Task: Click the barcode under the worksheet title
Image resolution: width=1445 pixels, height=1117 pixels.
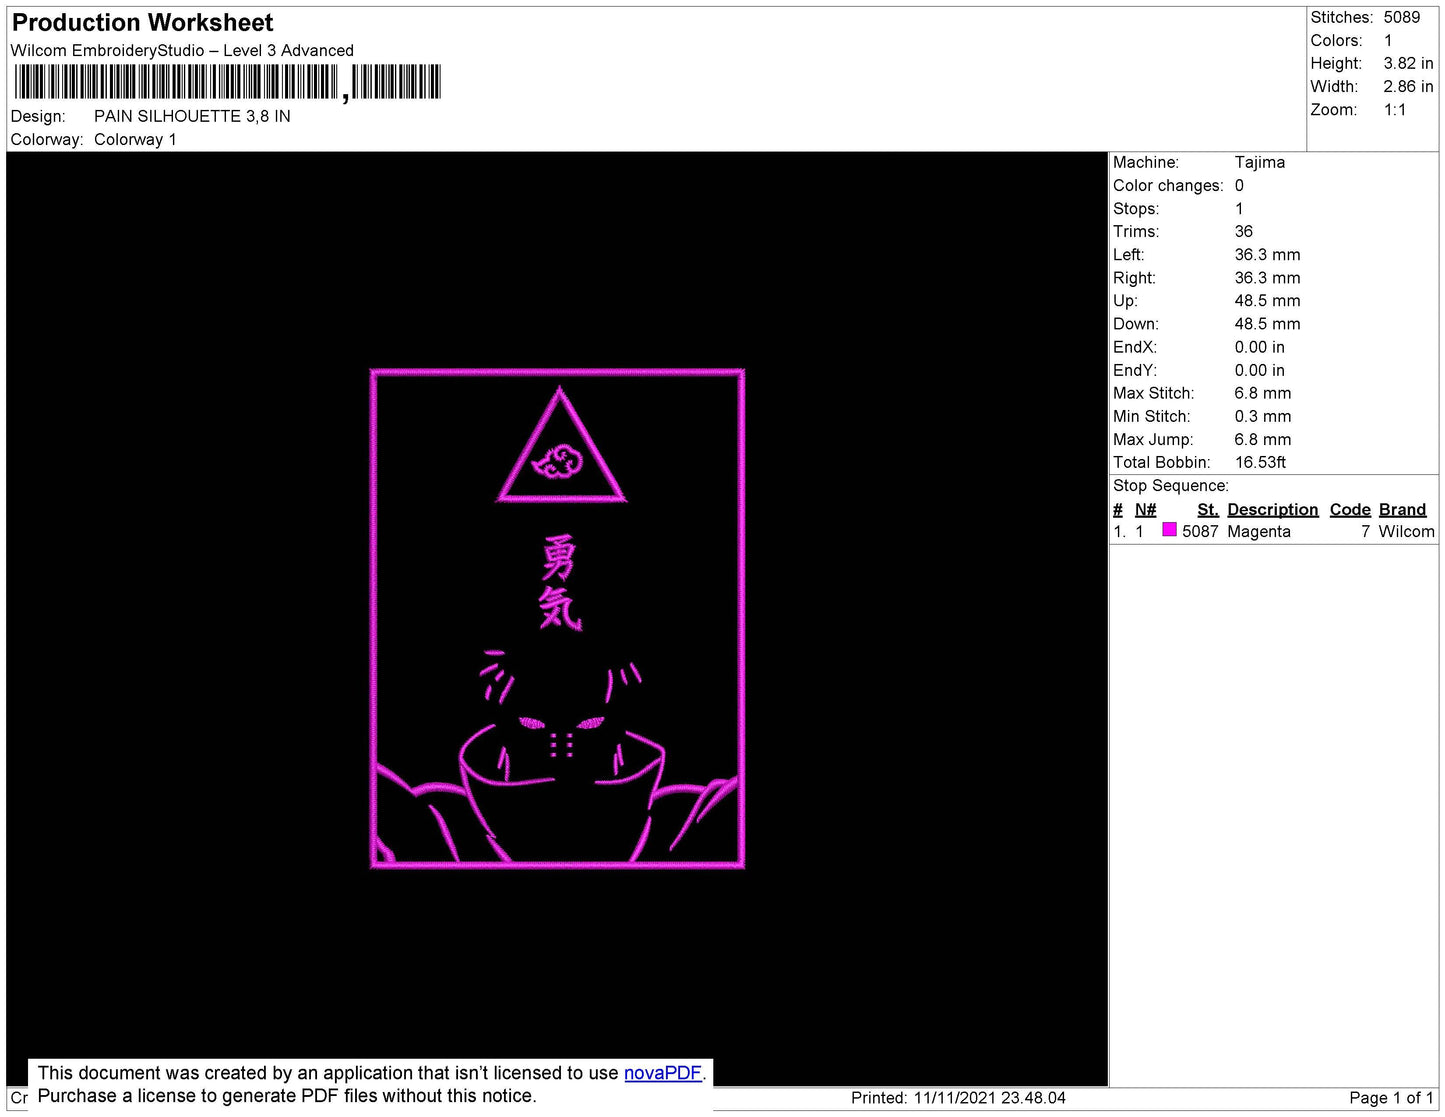Action: [227, 82]
